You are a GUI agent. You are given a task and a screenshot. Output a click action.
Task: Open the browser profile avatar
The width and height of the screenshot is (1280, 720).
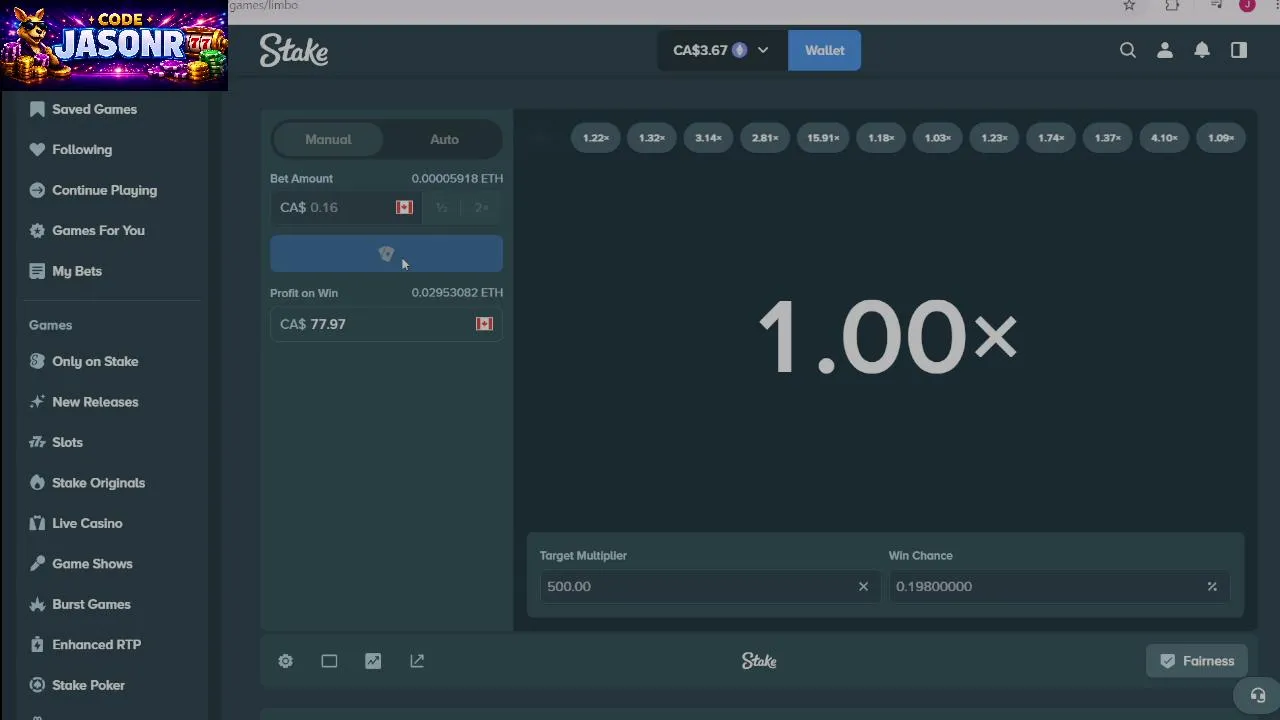[x=1247, y=6]
